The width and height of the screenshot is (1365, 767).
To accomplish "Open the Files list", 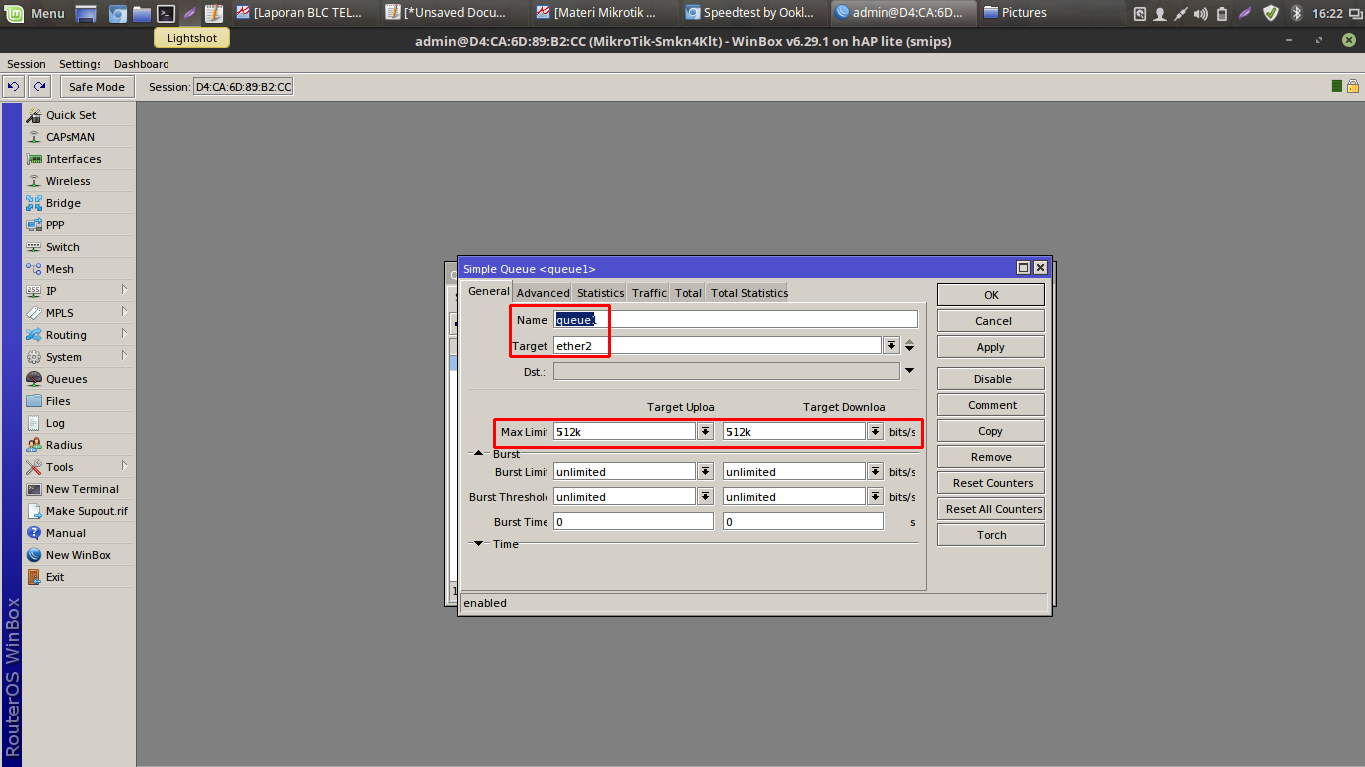I will pyautogui.click(x=79, y=401).
